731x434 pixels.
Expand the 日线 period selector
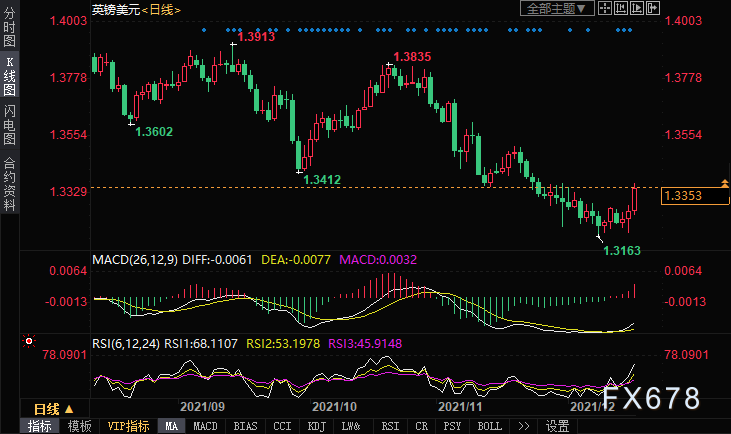tap(54, 409)
